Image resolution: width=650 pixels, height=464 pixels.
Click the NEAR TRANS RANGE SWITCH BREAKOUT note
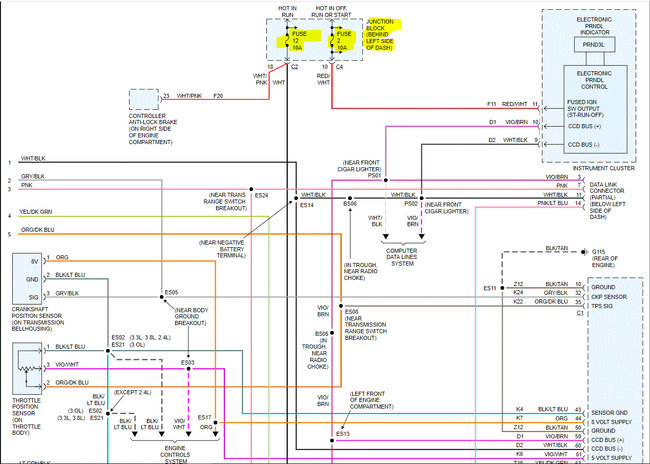click(x=225, y=202)
